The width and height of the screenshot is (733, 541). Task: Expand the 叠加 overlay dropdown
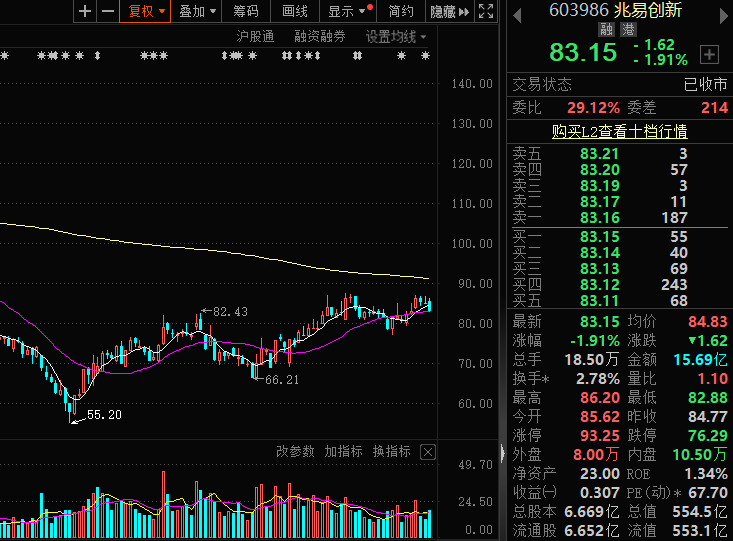point(196,12)
